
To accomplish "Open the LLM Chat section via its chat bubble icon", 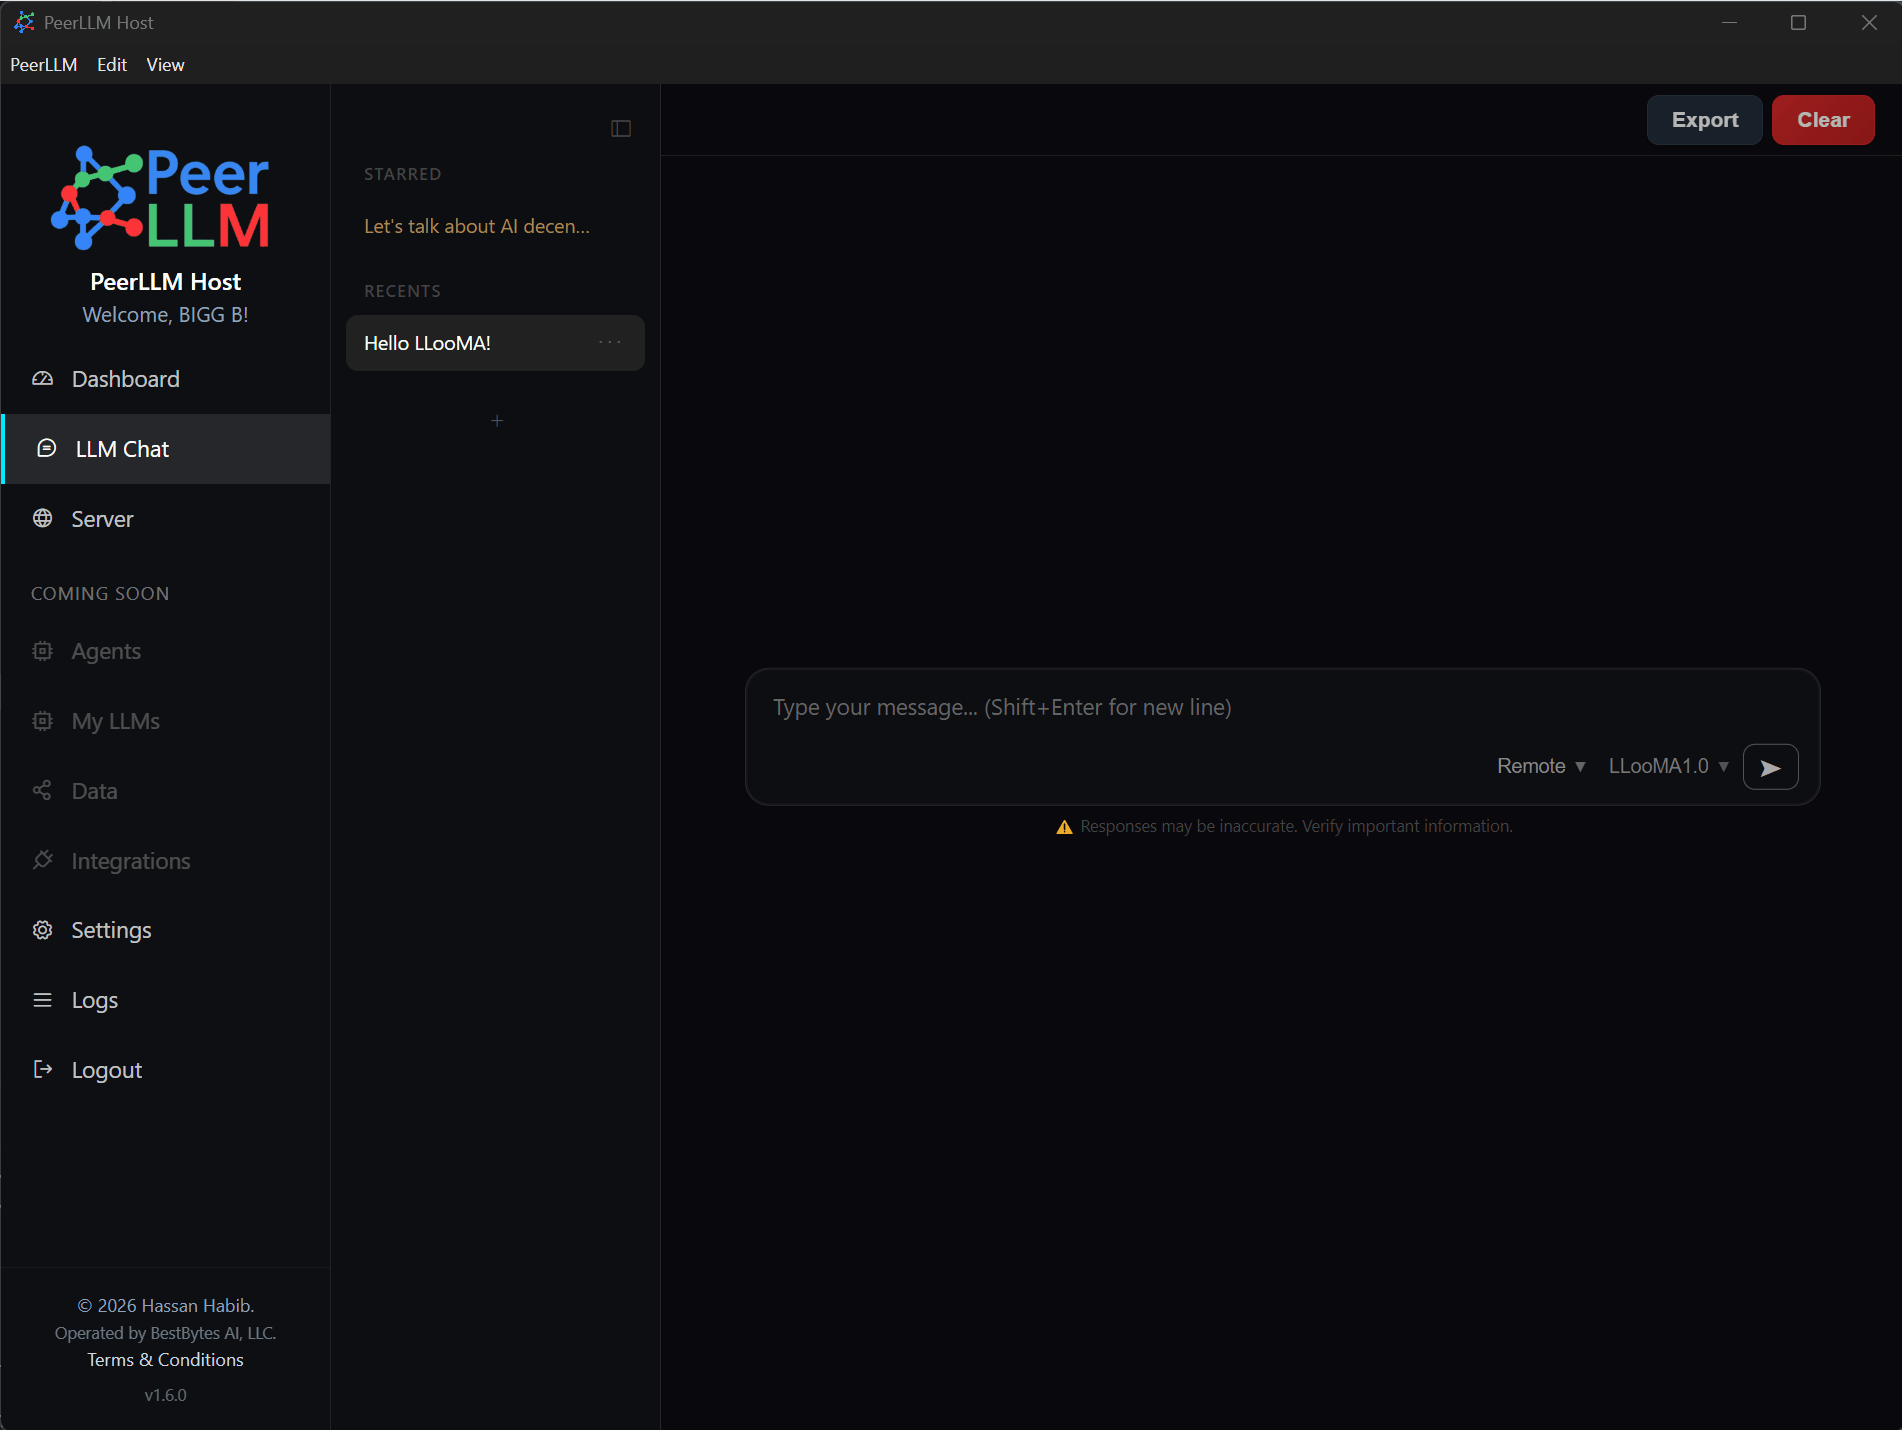I will click(45, 449).
